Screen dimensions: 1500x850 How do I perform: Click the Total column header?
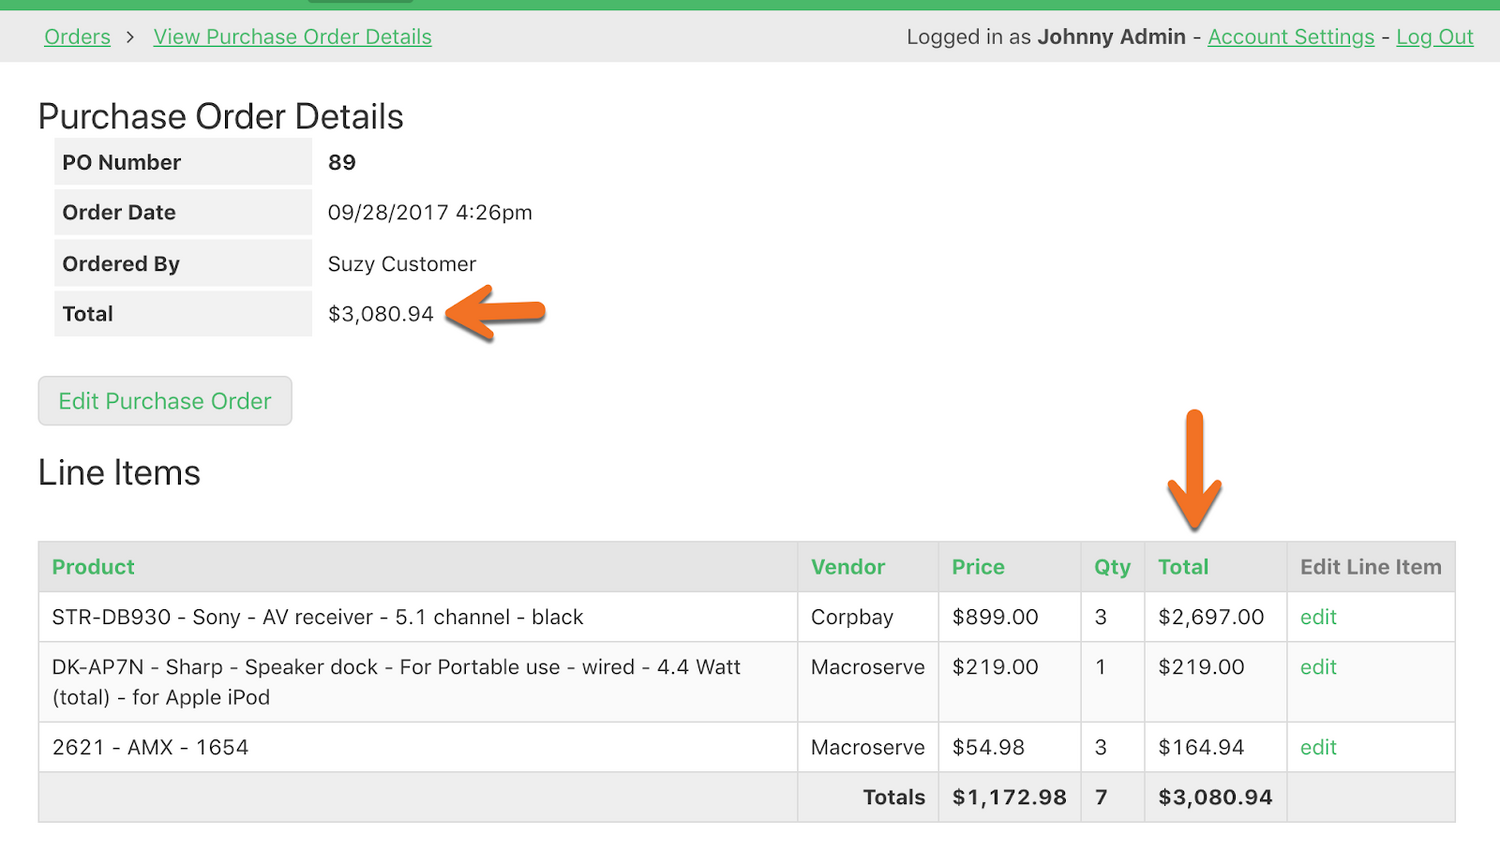coord(1183,567)
